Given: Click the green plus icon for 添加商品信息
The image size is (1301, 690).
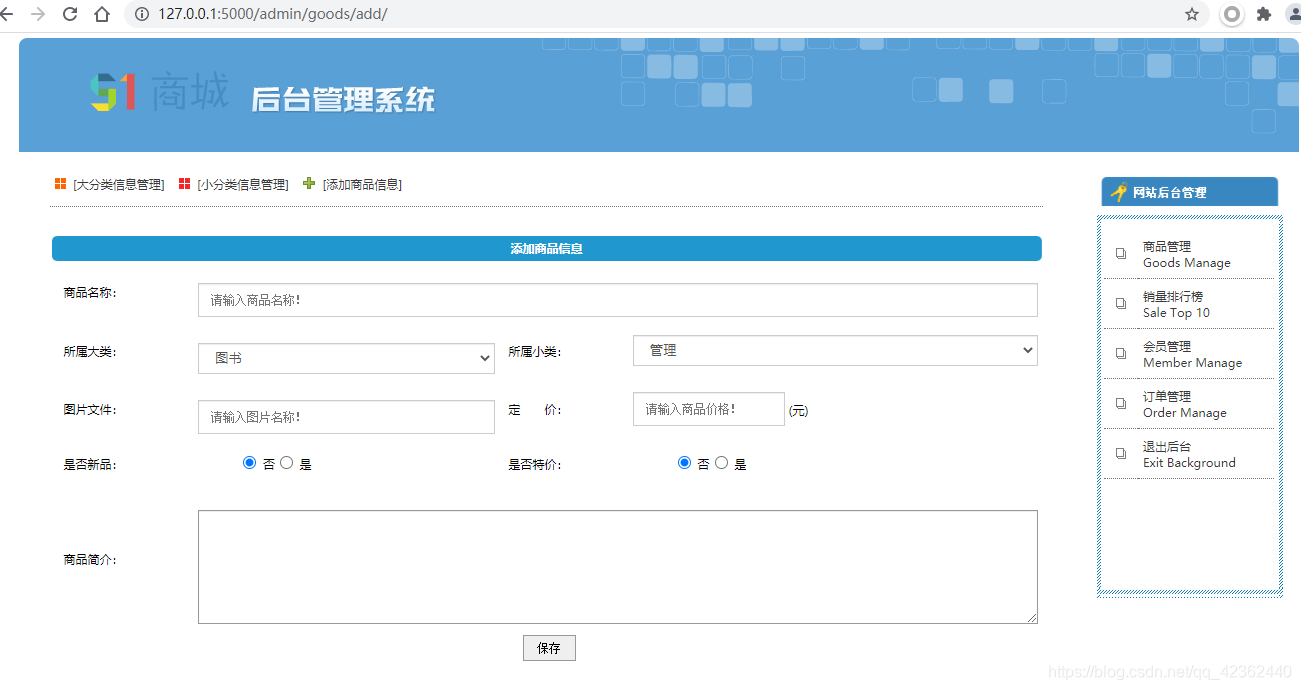Looking at the screenshot, I should pos(309,183).
